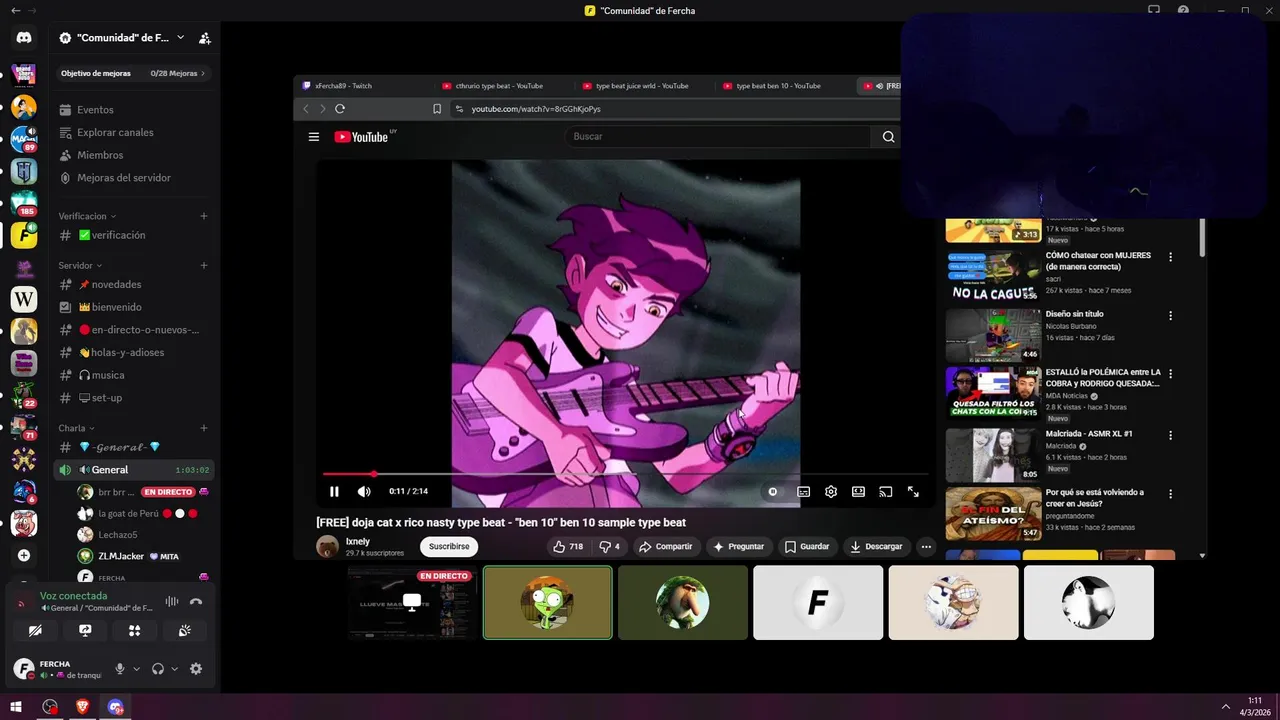Screen dimensions: 1280x720
Task: Open the server invite people icon
Action: click(x=204, y=38)
